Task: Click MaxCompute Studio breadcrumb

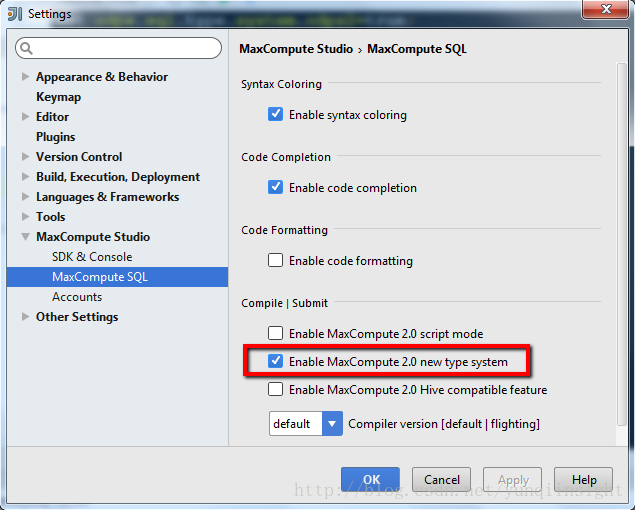Action: (x=296, y=49)
